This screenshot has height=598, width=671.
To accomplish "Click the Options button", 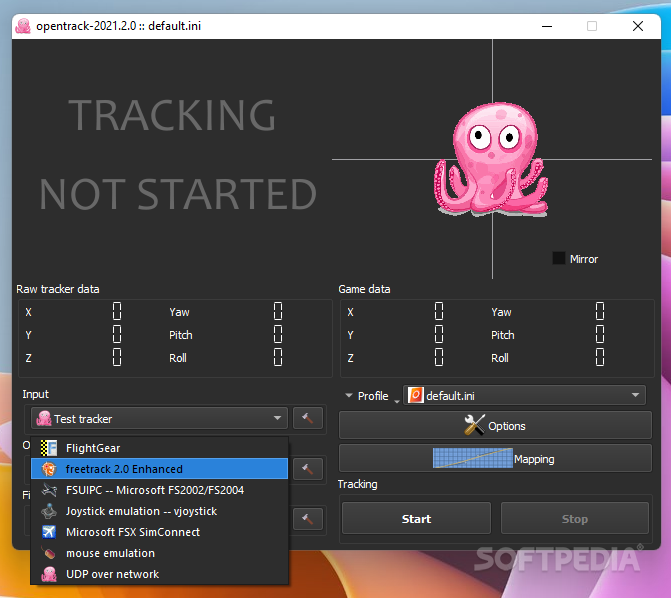I will [495, 425].
